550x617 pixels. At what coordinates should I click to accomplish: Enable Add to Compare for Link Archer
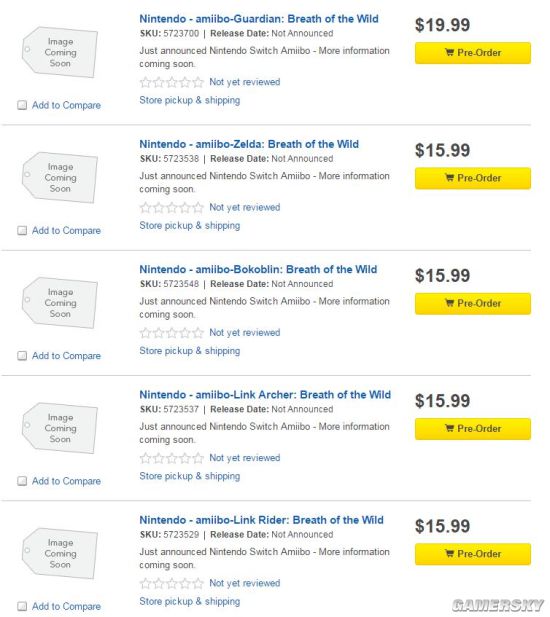coord(22,481)
